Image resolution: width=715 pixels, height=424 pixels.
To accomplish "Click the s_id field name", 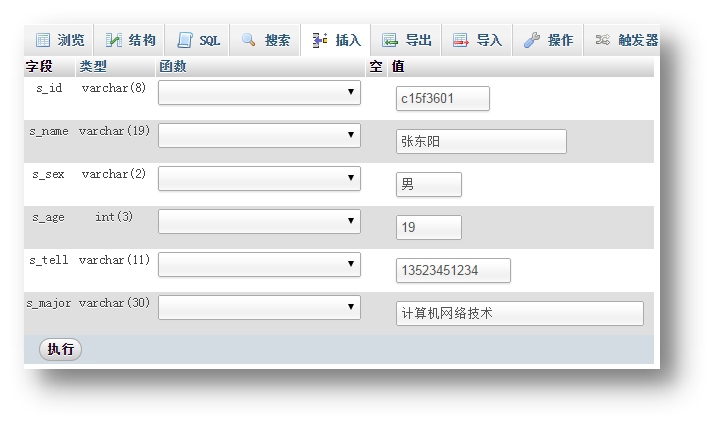I will coord(49,88).
